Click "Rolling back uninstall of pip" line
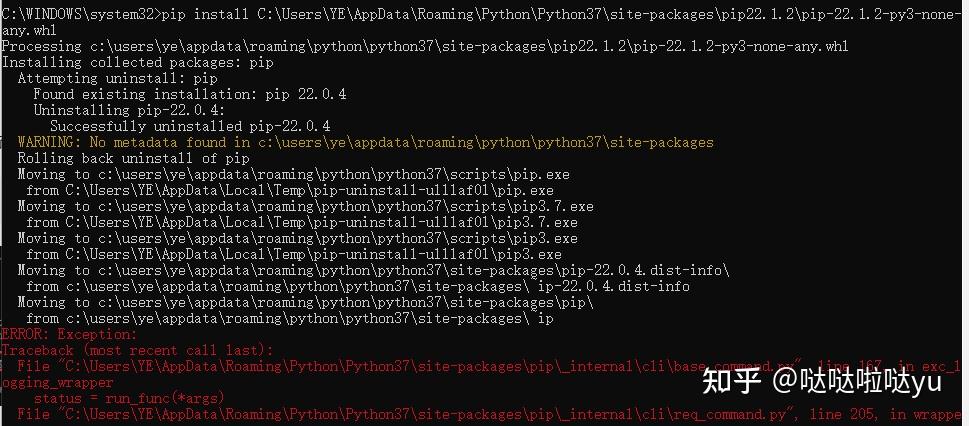 click(134, 159)
